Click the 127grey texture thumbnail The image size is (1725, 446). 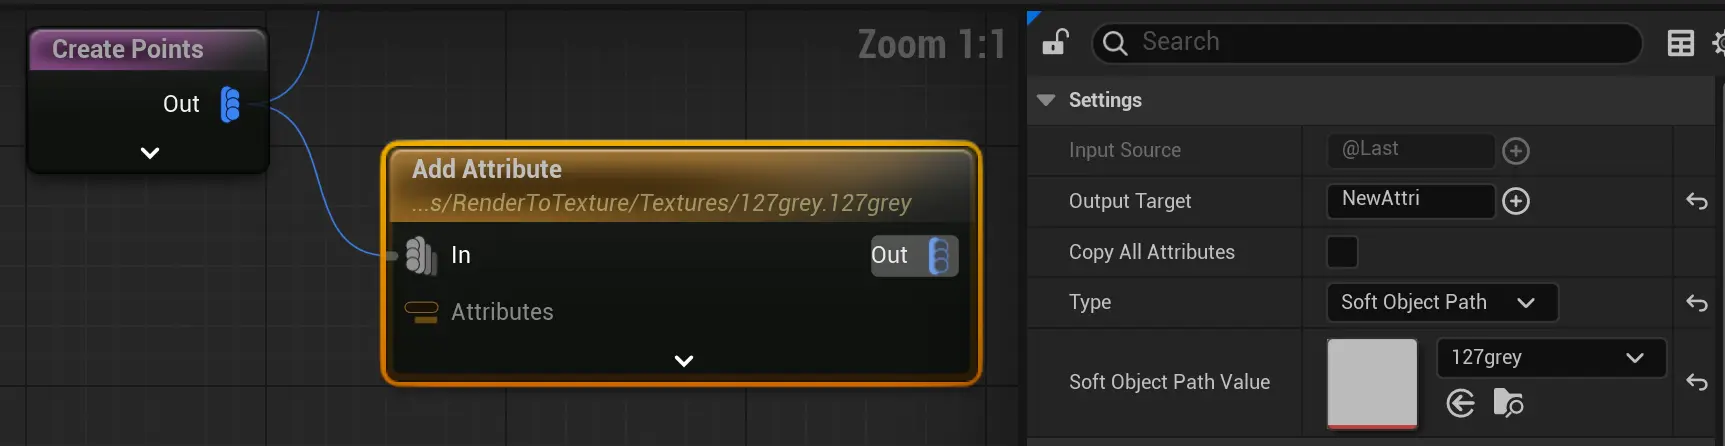click(x=1372, y=383)
